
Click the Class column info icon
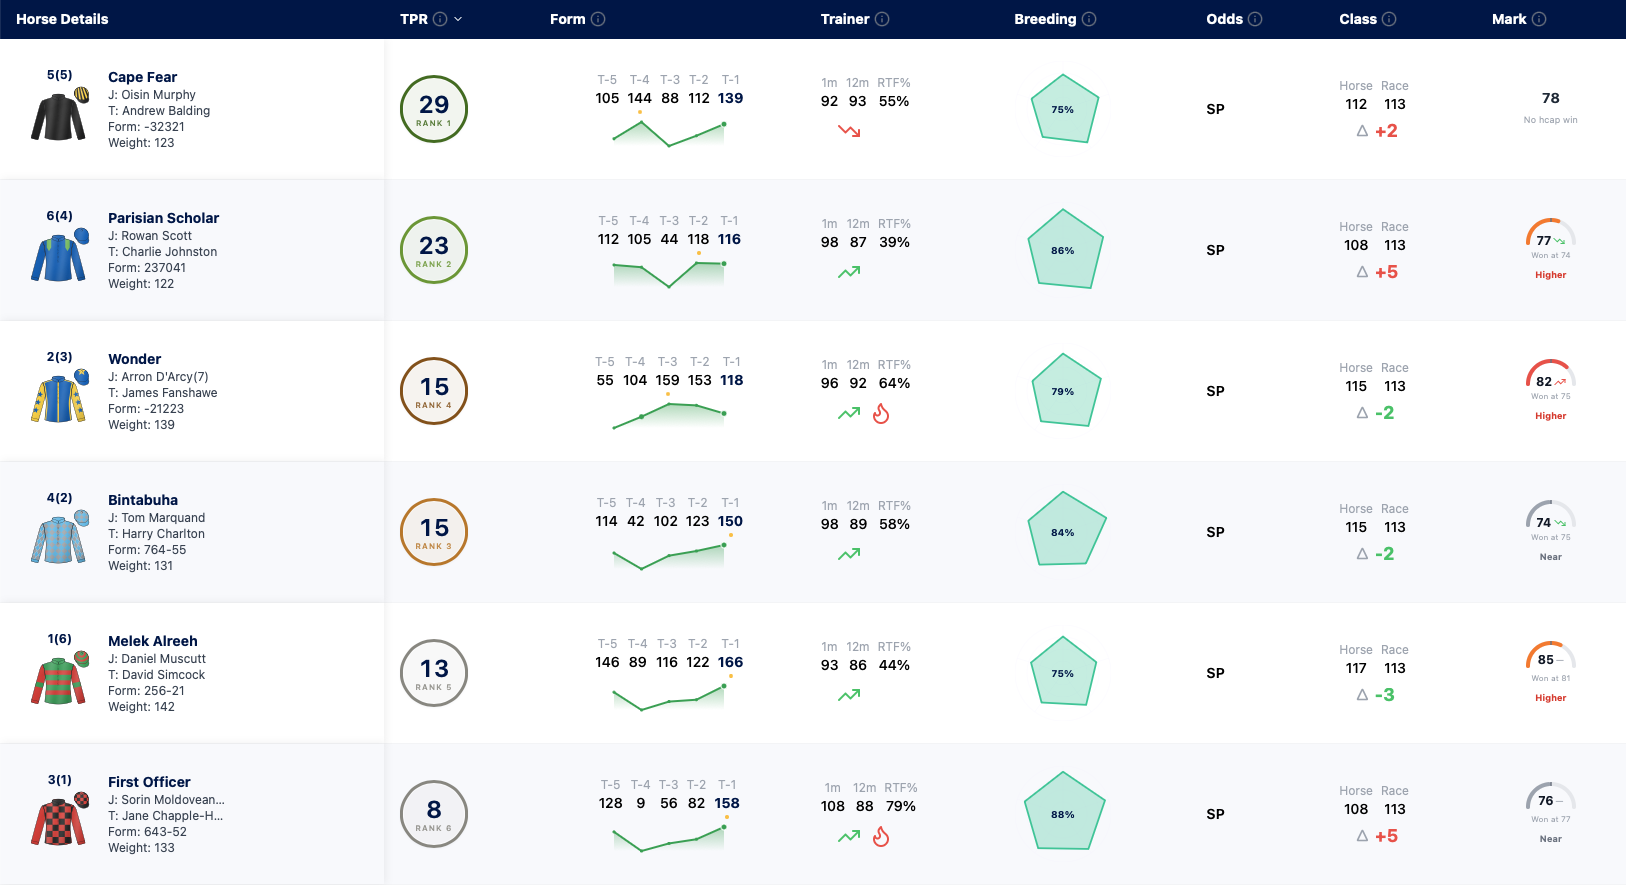pyautogui.click(x=1389, y=19)
